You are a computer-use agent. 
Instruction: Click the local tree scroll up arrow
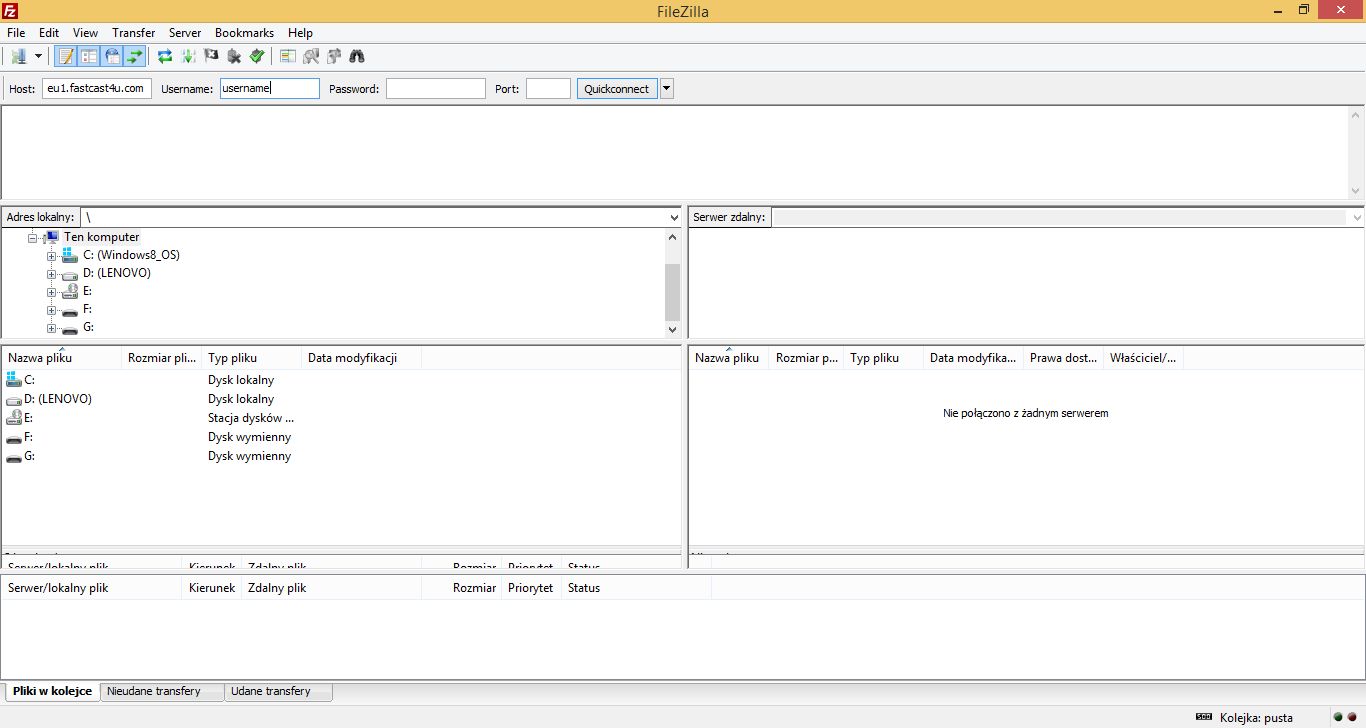coord(672,237)
